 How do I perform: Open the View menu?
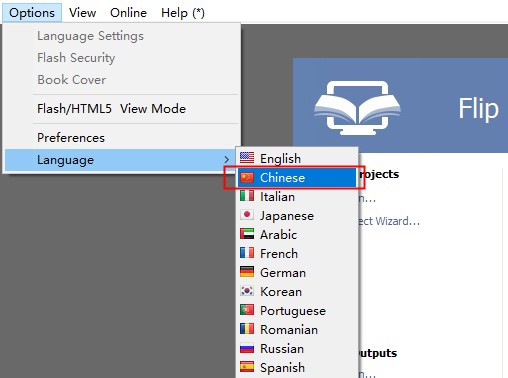coord(82,13)
